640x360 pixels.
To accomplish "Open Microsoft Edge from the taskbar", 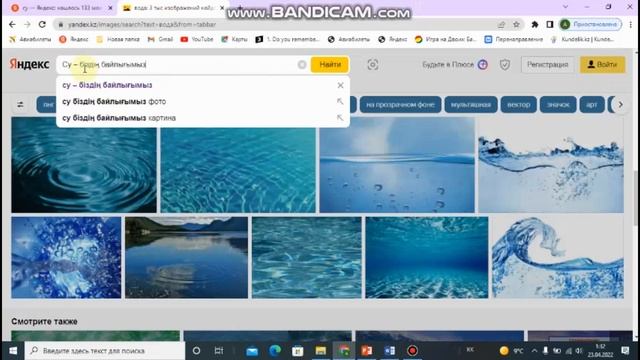I will pyautogui.click(x=275, y=351).
